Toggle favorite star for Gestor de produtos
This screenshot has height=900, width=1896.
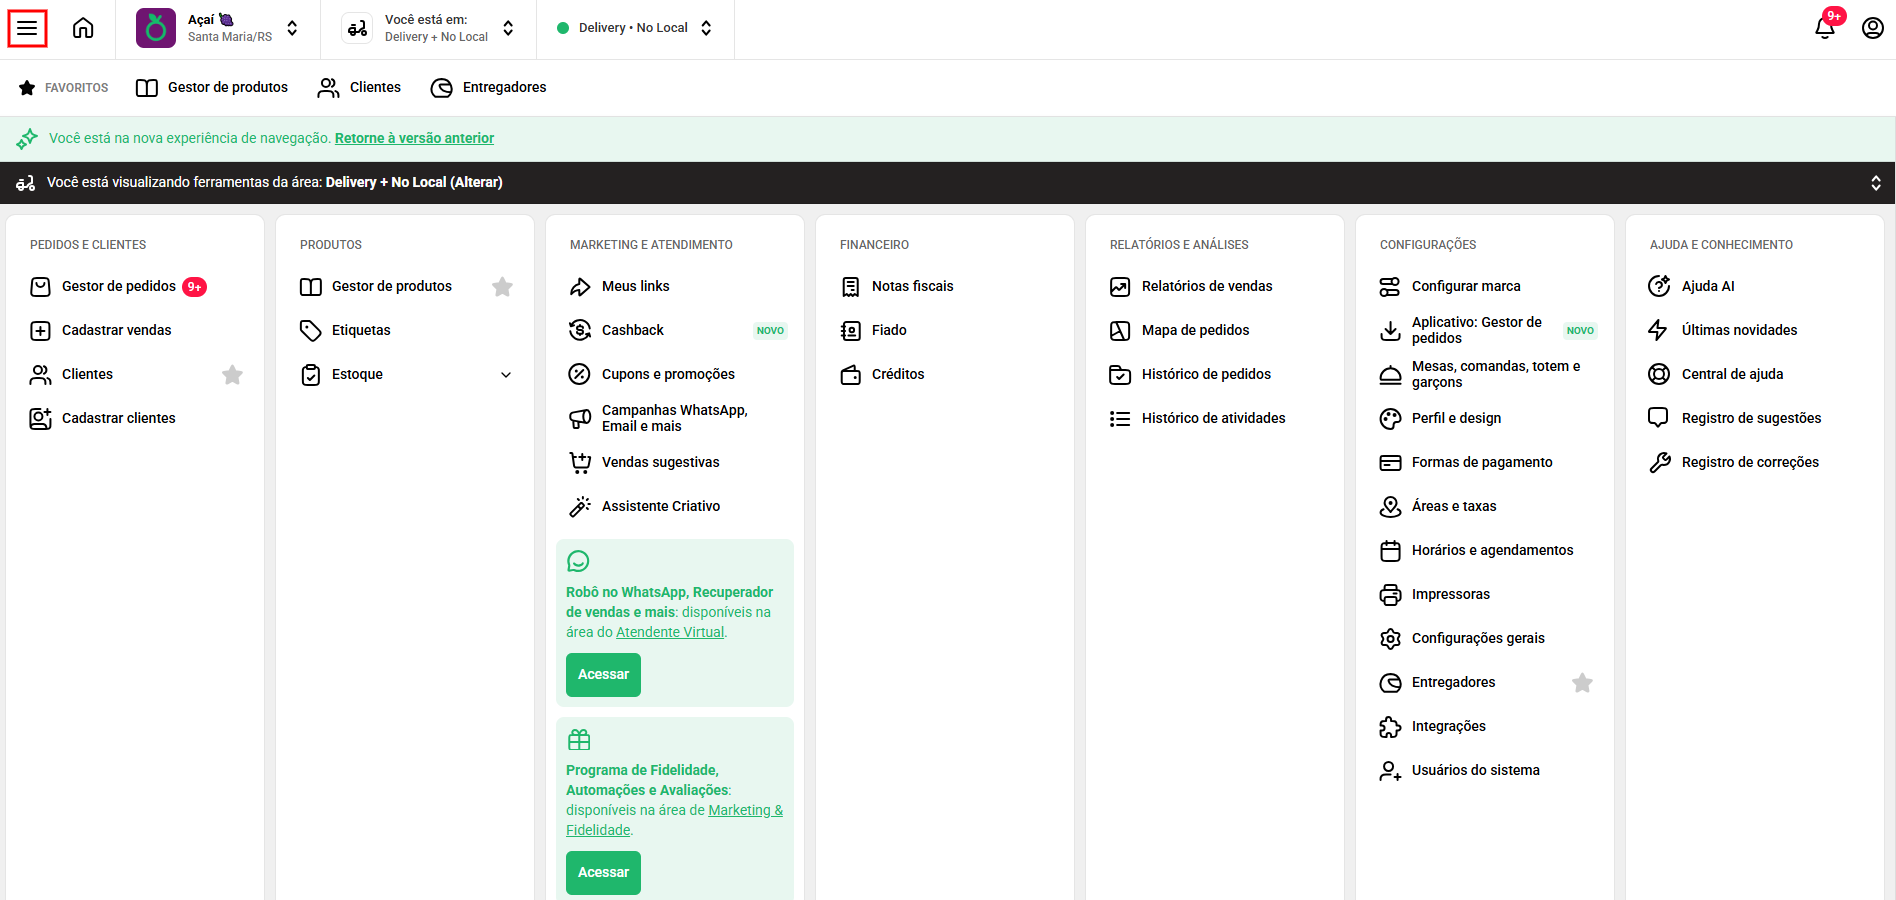502,287
